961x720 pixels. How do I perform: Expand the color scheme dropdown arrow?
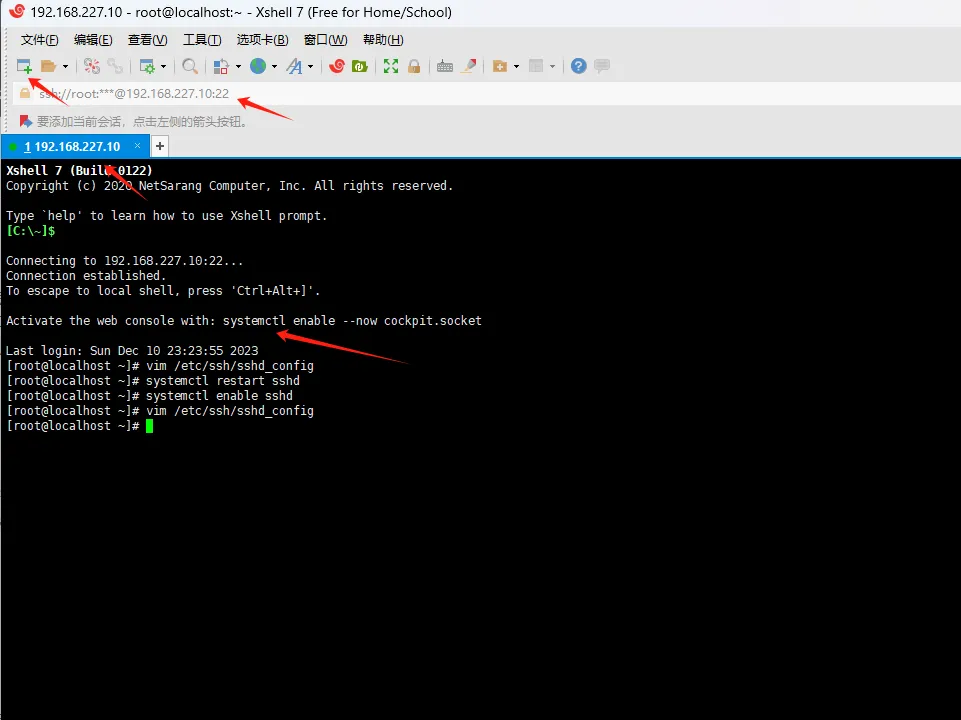[x=238, y=66]
